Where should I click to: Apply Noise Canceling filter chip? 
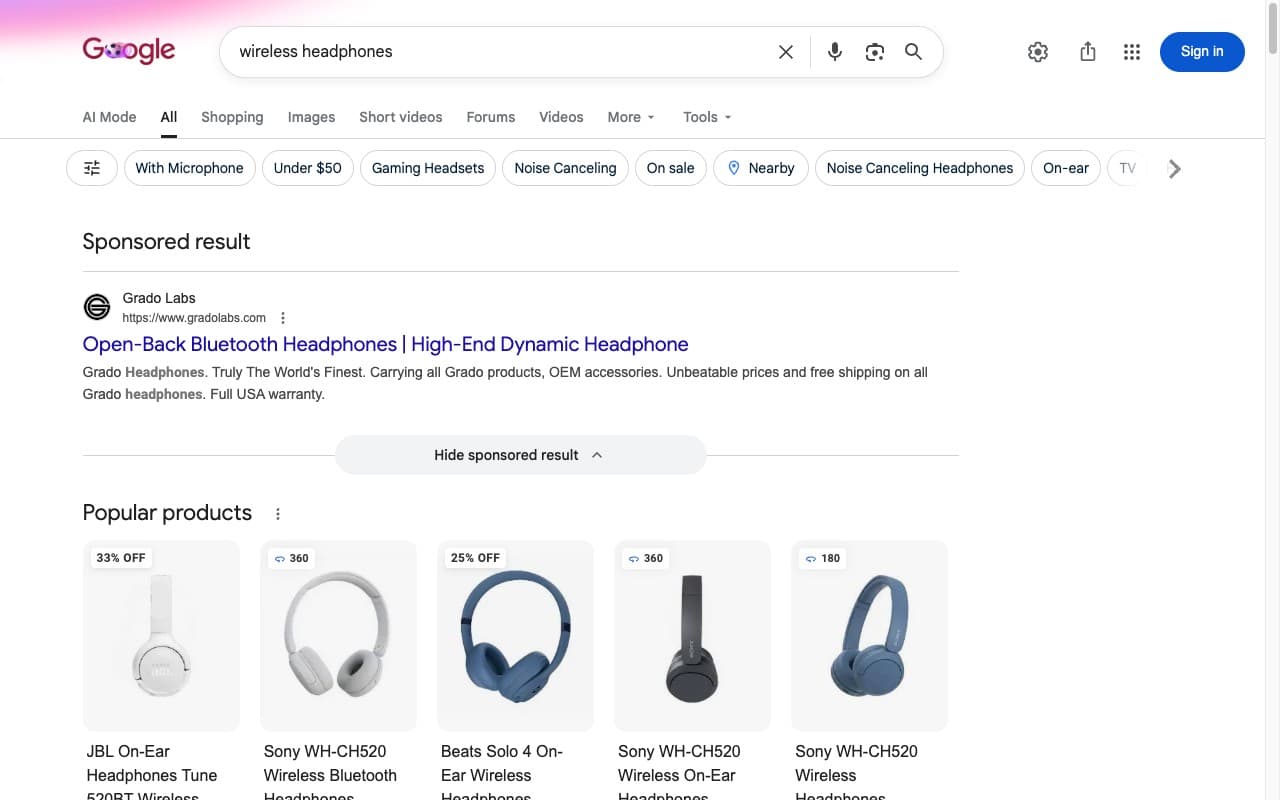pos(565,168)
